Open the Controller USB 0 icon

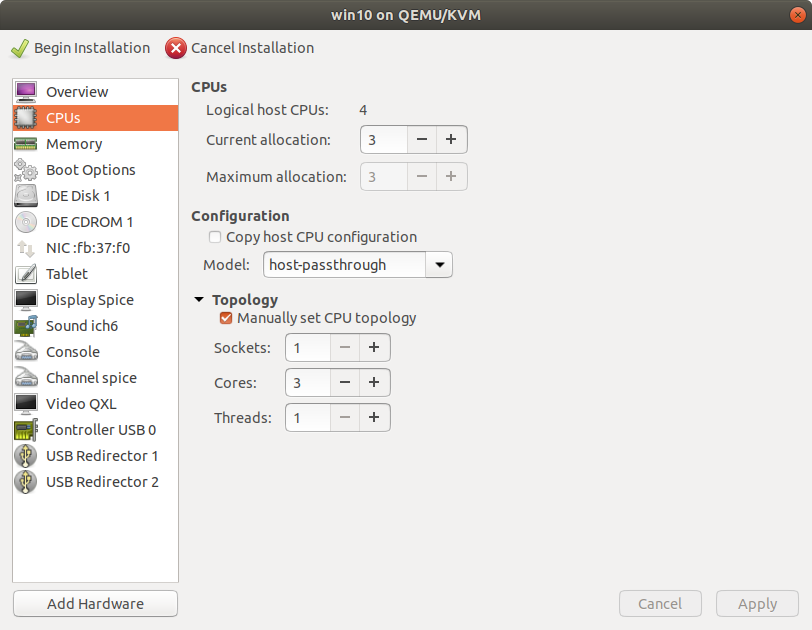click(x=26, y=430)
